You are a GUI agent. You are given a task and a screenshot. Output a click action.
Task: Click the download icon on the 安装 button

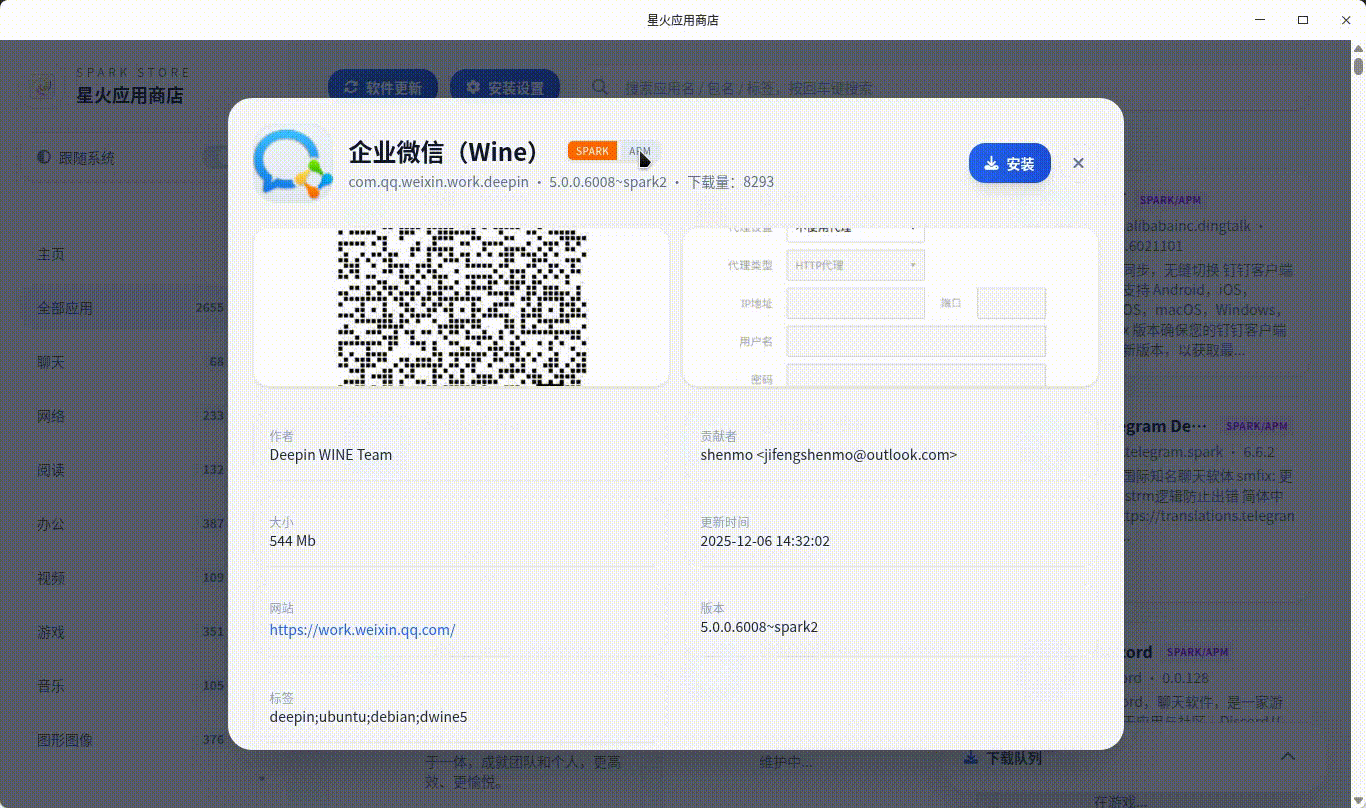coord(990,163)
